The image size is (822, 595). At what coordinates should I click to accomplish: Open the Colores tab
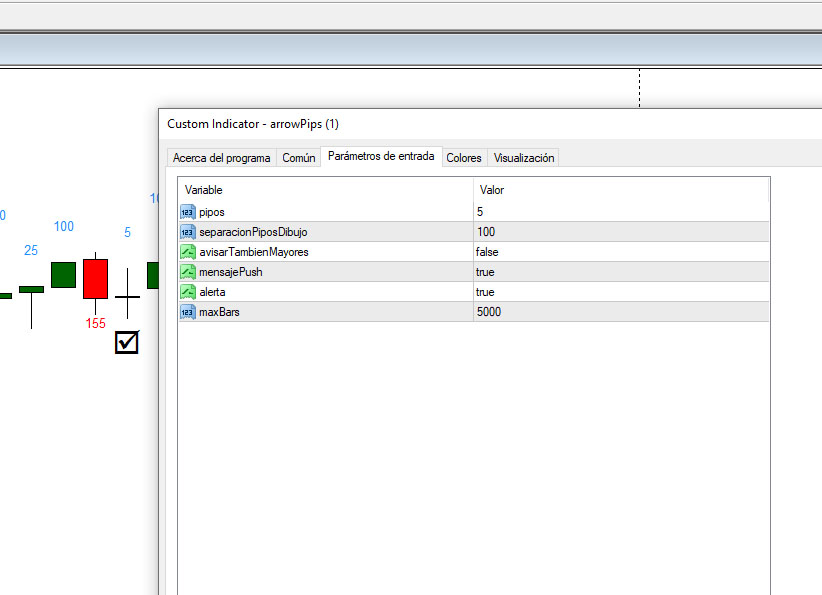click(464, 158)
